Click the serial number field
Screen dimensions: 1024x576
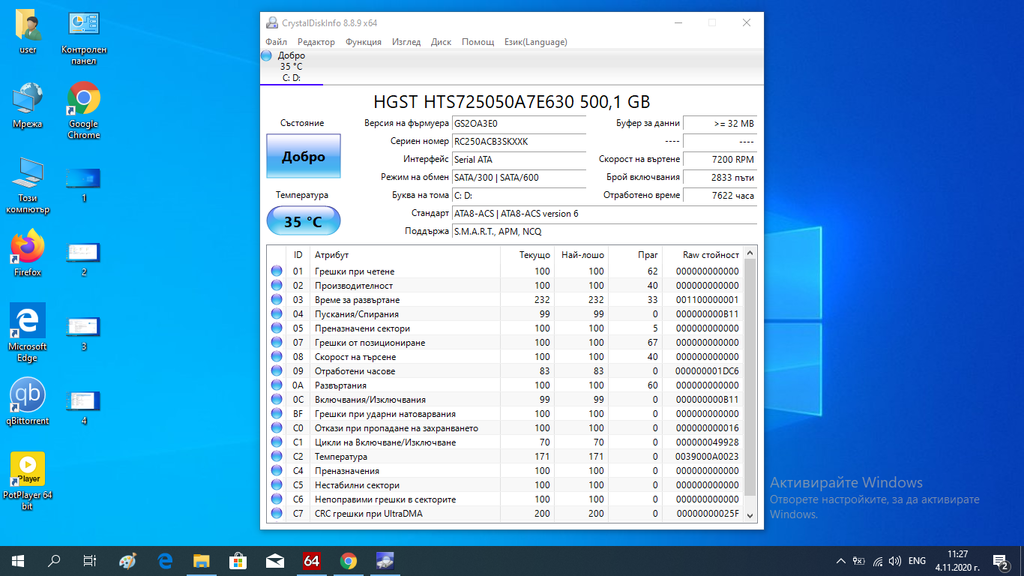tap(517, 141)
